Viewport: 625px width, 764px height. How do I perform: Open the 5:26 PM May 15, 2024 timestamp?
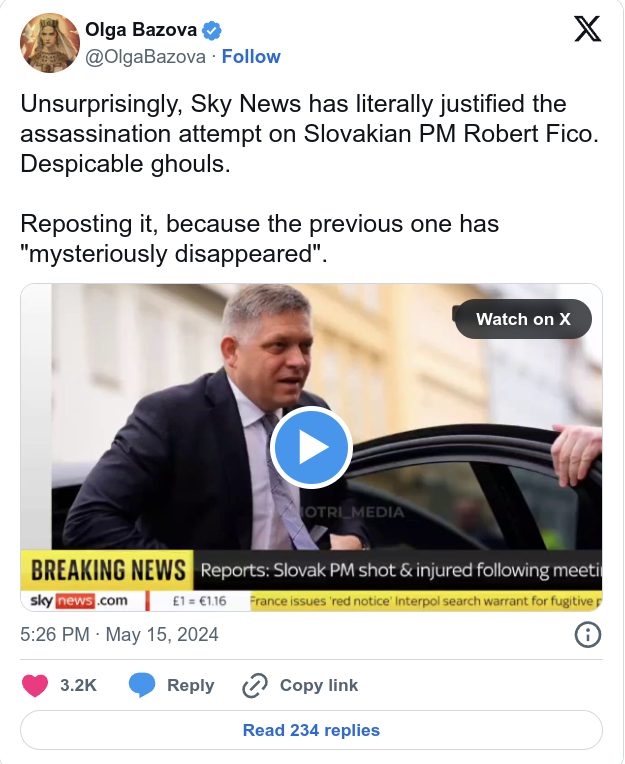[119, 635]
